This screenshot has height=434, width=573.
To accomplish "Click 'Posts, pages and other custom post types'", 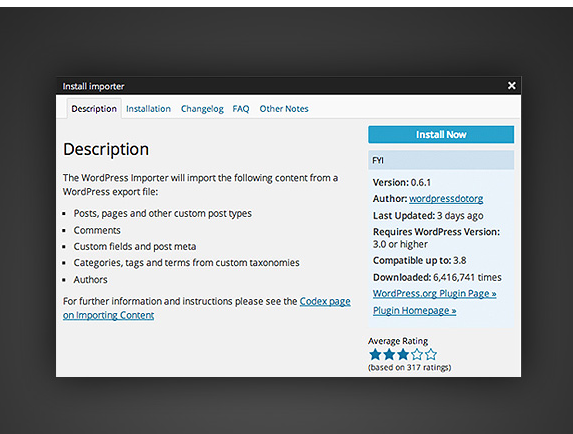I will [163, 213].
